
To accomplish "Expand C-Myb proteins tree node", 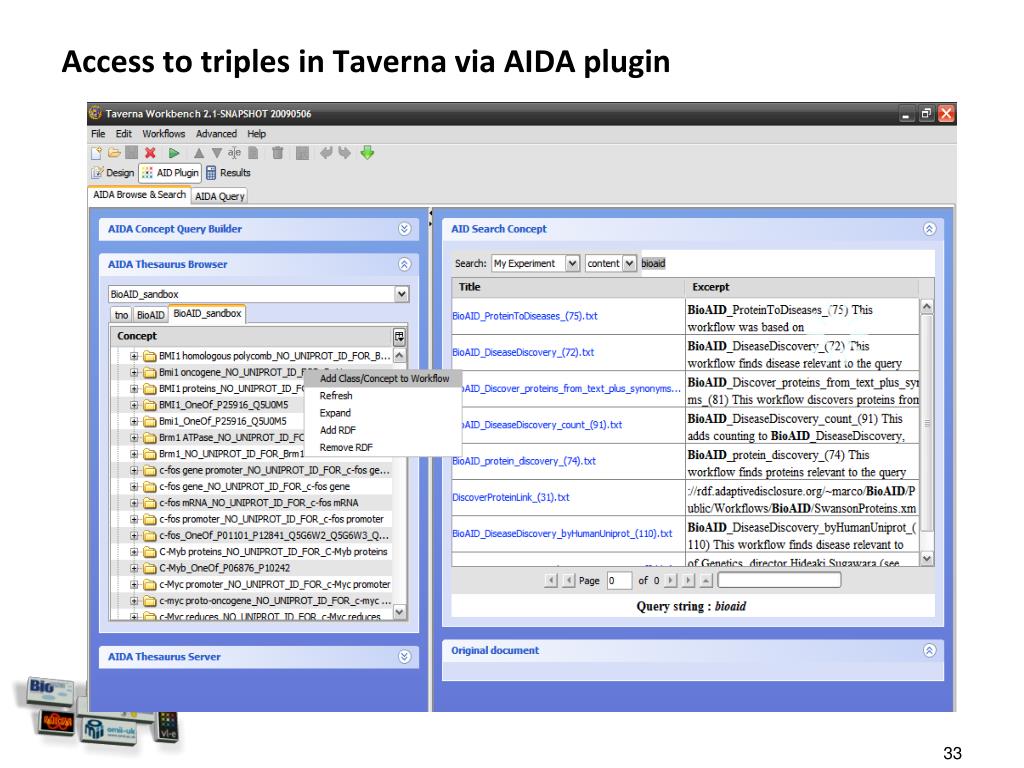I will coord(134,552).
